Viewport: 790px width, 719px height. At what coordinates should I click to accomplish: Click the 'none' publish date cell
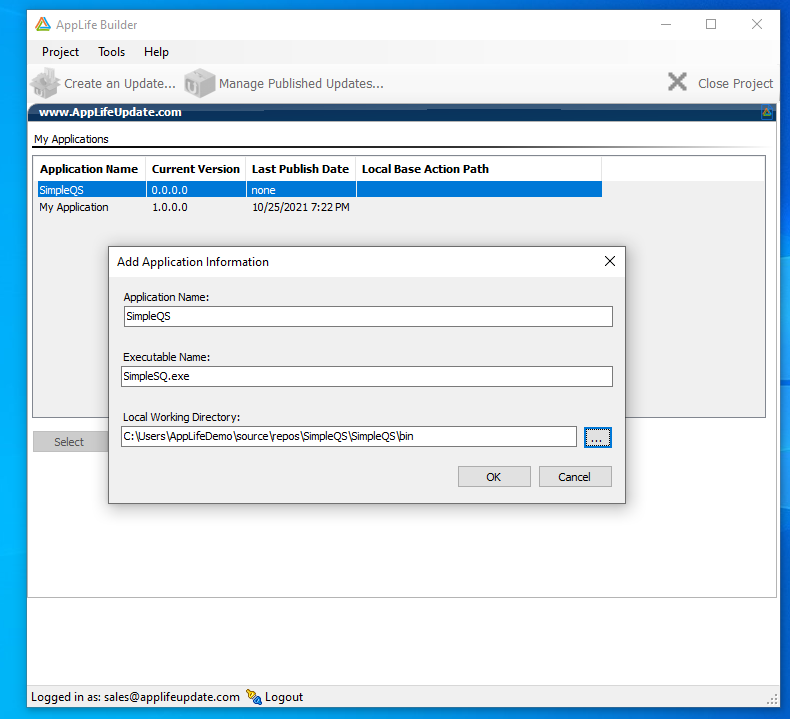[264, 190]
